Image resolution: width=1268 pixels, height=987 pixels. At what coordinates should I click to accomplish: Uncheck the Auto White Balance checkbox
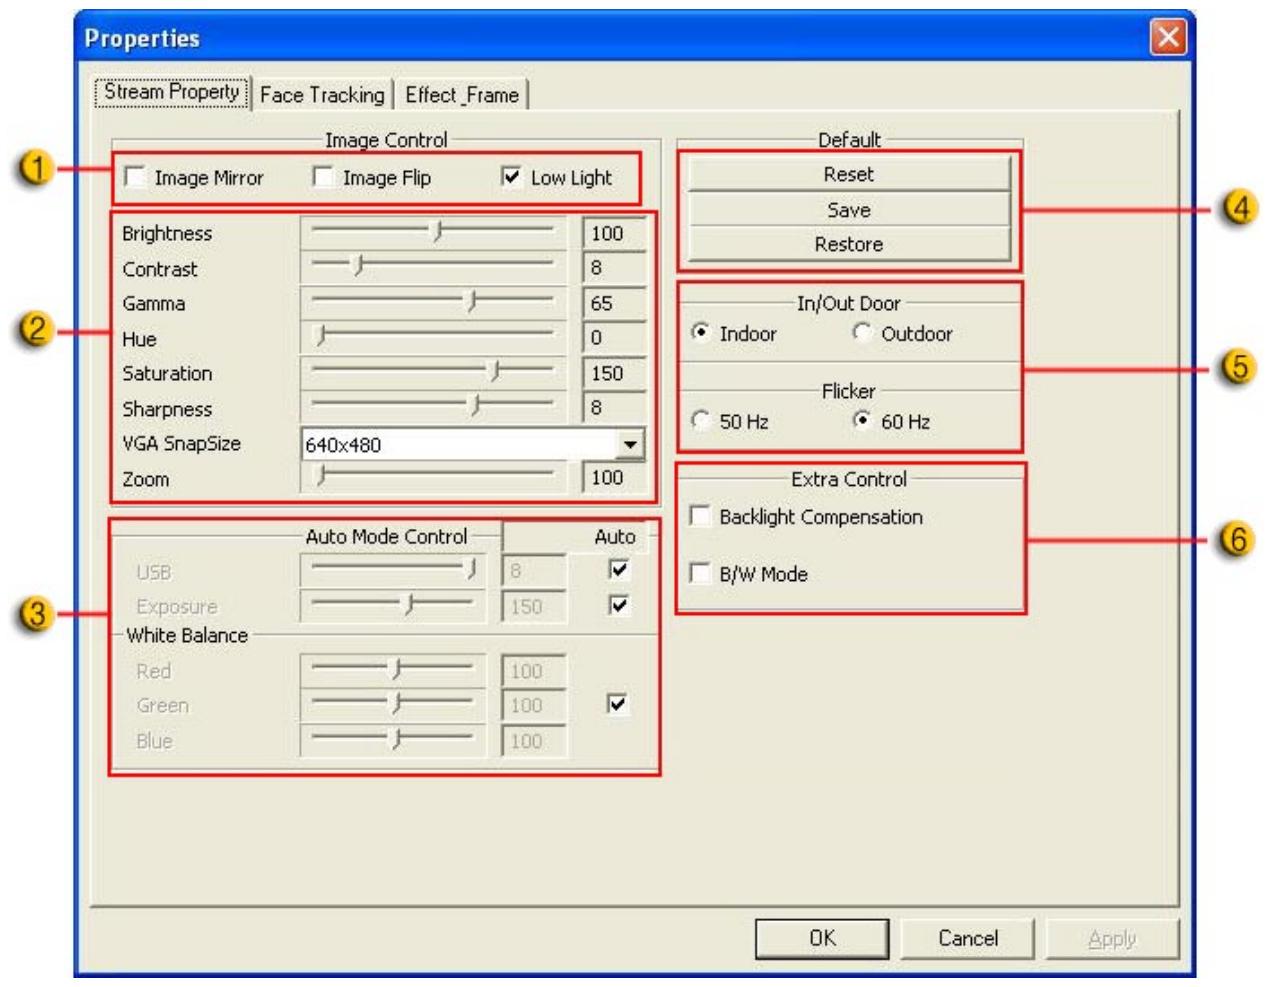tap(619, 704)
